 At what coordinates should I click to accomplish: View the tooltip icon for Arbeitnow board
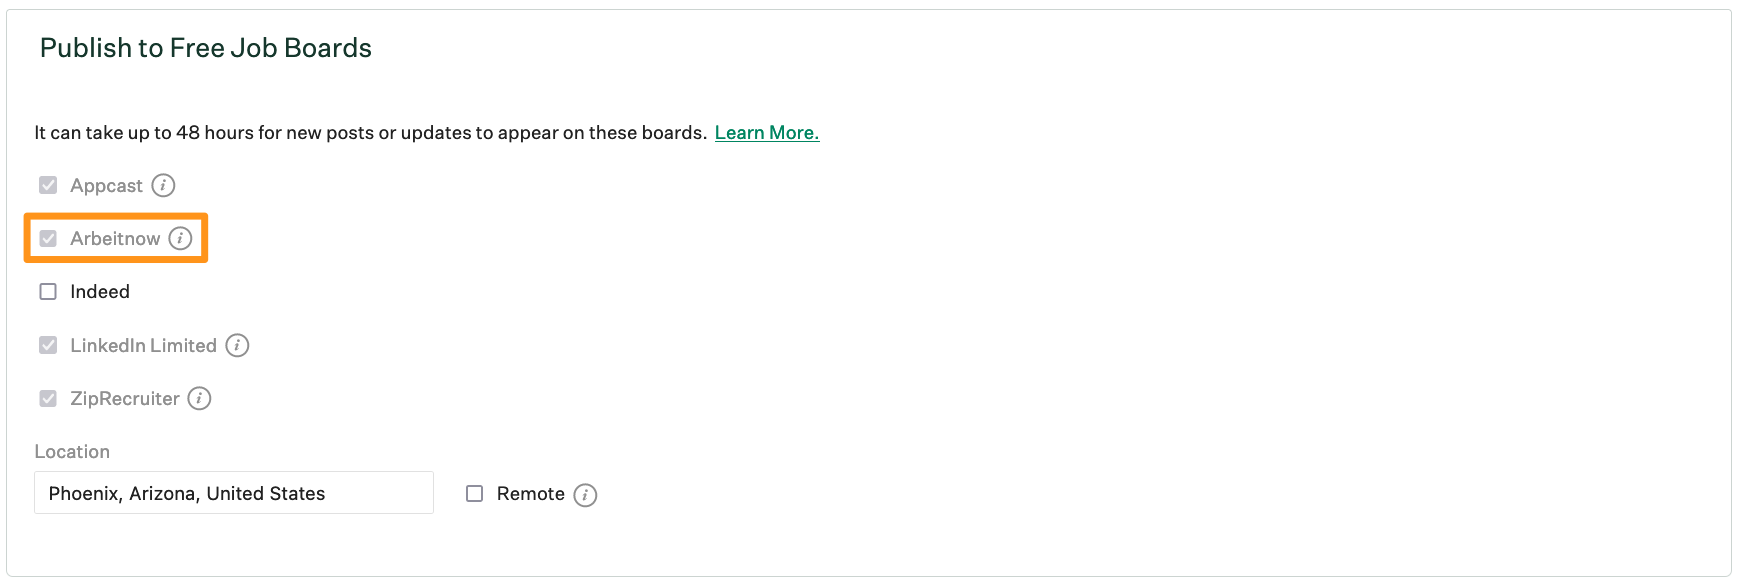[x=181, y=239]
